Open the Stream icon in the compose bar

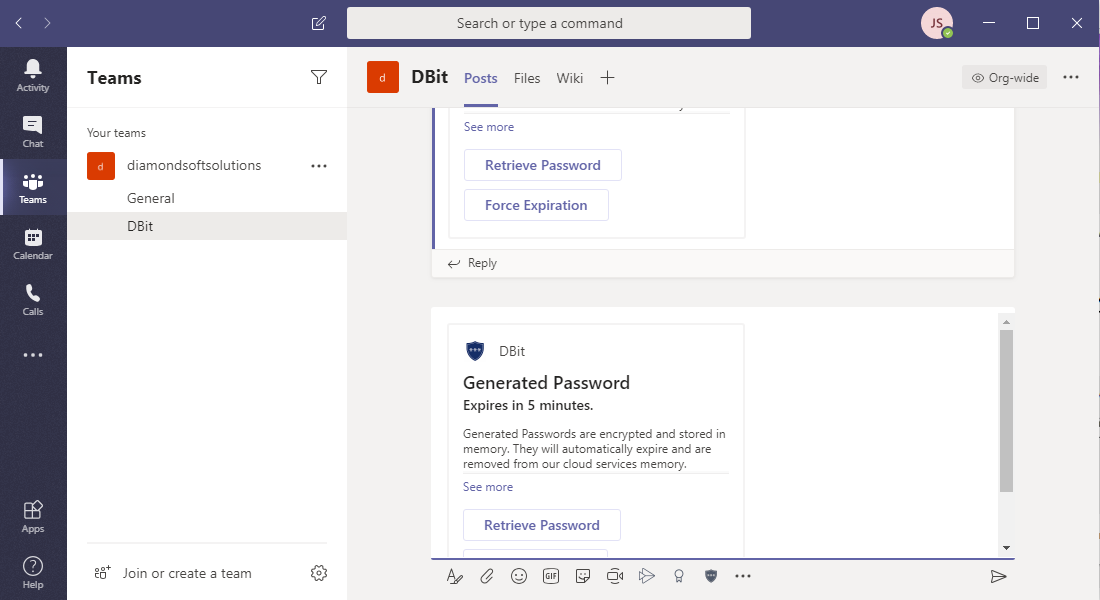pyautogui.click(x=647, y=576)
